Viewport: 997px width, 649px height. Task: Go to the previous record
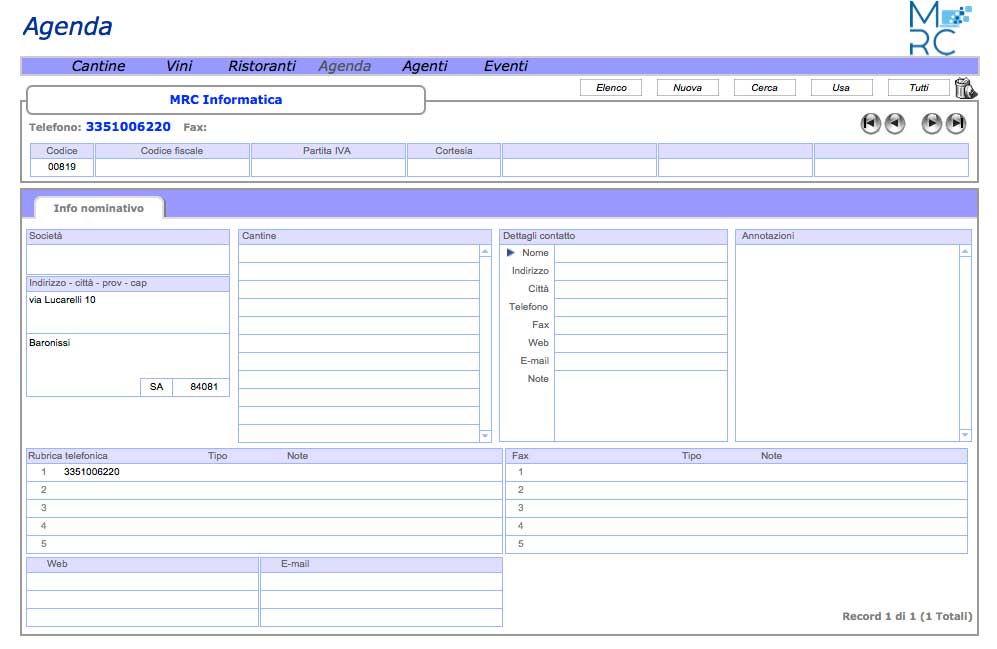click(x=895, y=123)
